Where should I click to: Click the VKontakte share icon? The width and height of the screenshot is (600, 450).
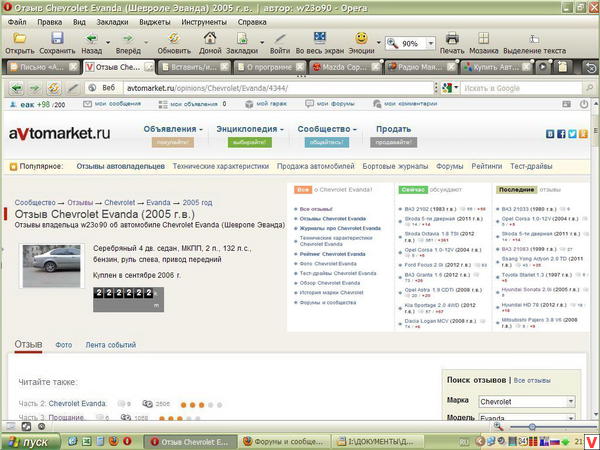550,134
